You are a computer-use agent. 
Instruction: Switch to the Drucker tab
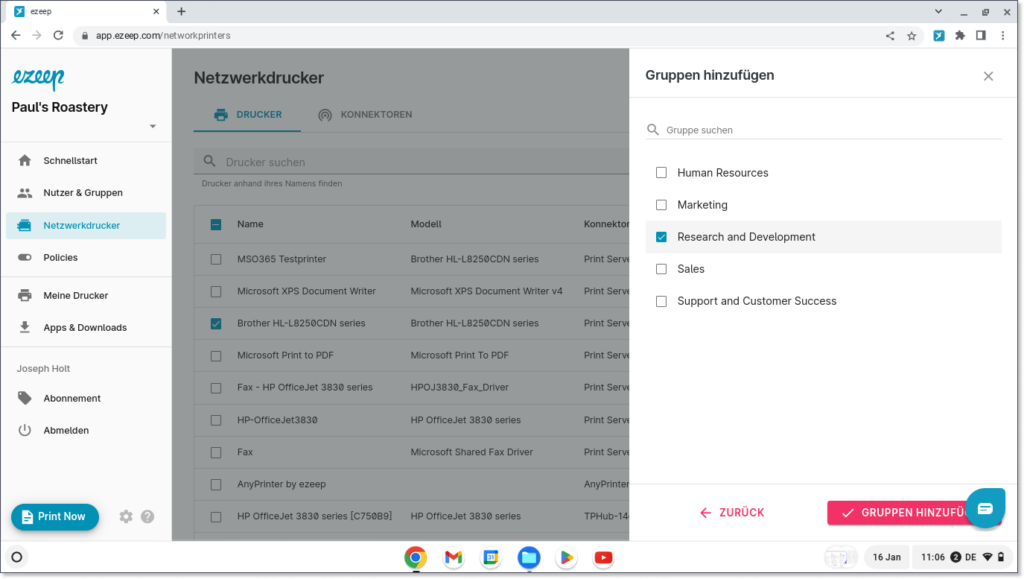[248, 115]
